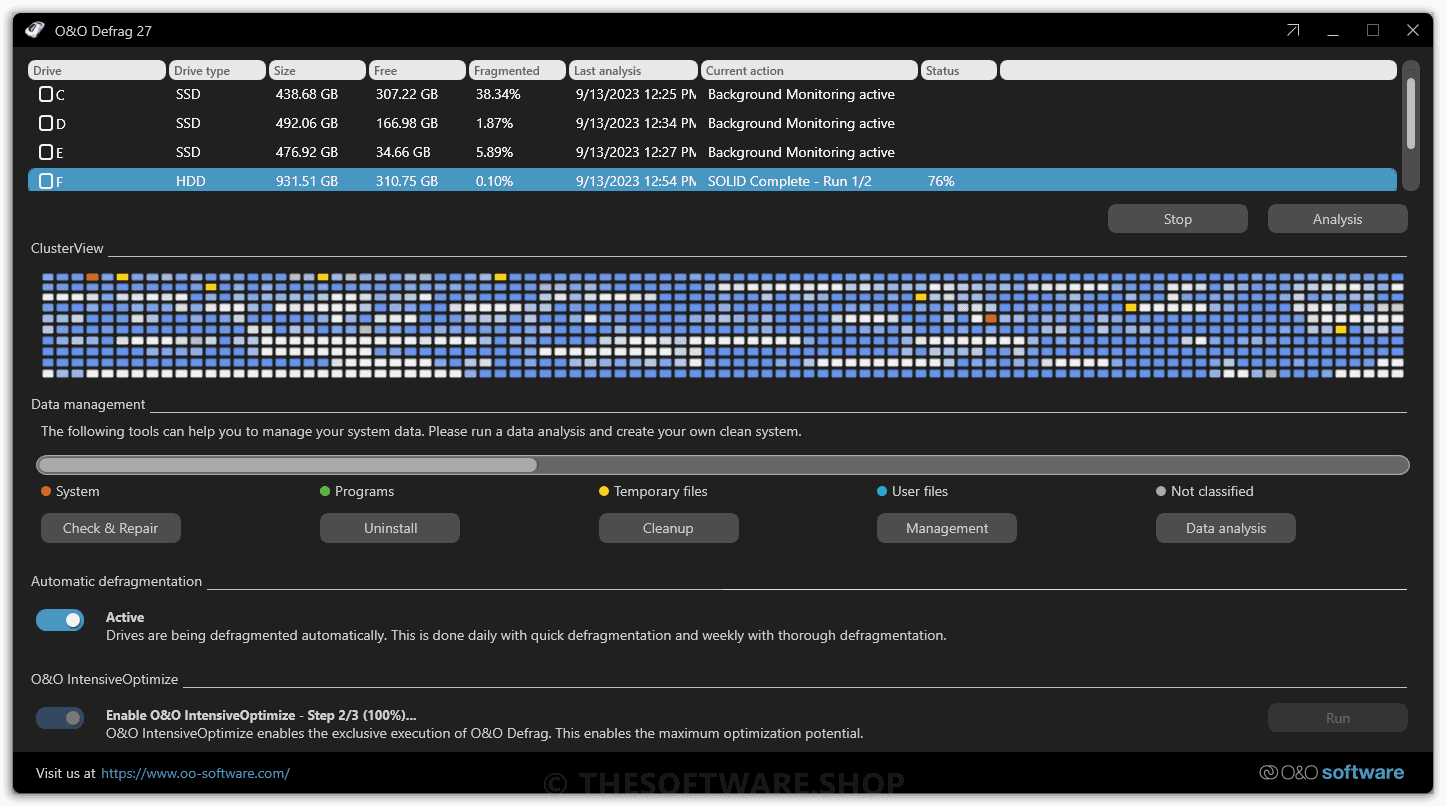Check the box for drive E
The image size is (1446, 806).
(x=46, y=152)
